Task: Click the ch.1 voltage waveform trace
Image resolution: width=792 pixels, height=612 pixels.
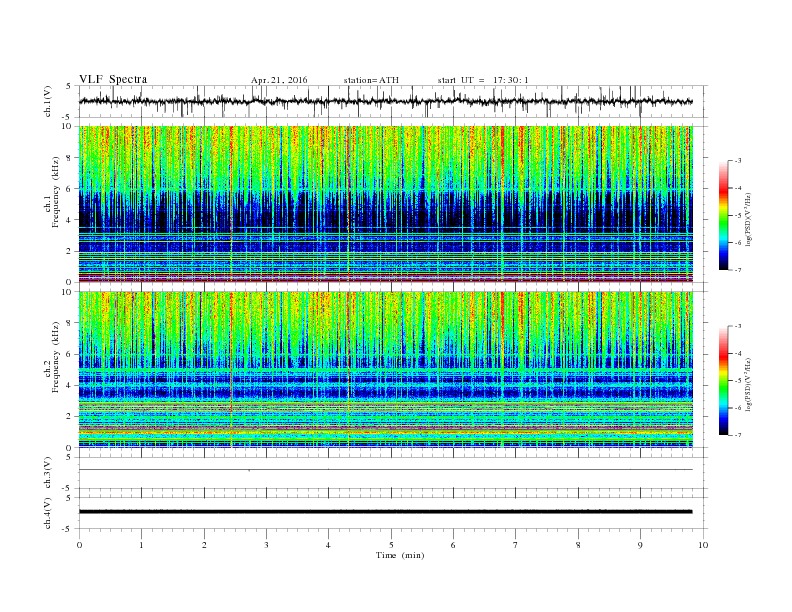Action: (x=385, y=101)
